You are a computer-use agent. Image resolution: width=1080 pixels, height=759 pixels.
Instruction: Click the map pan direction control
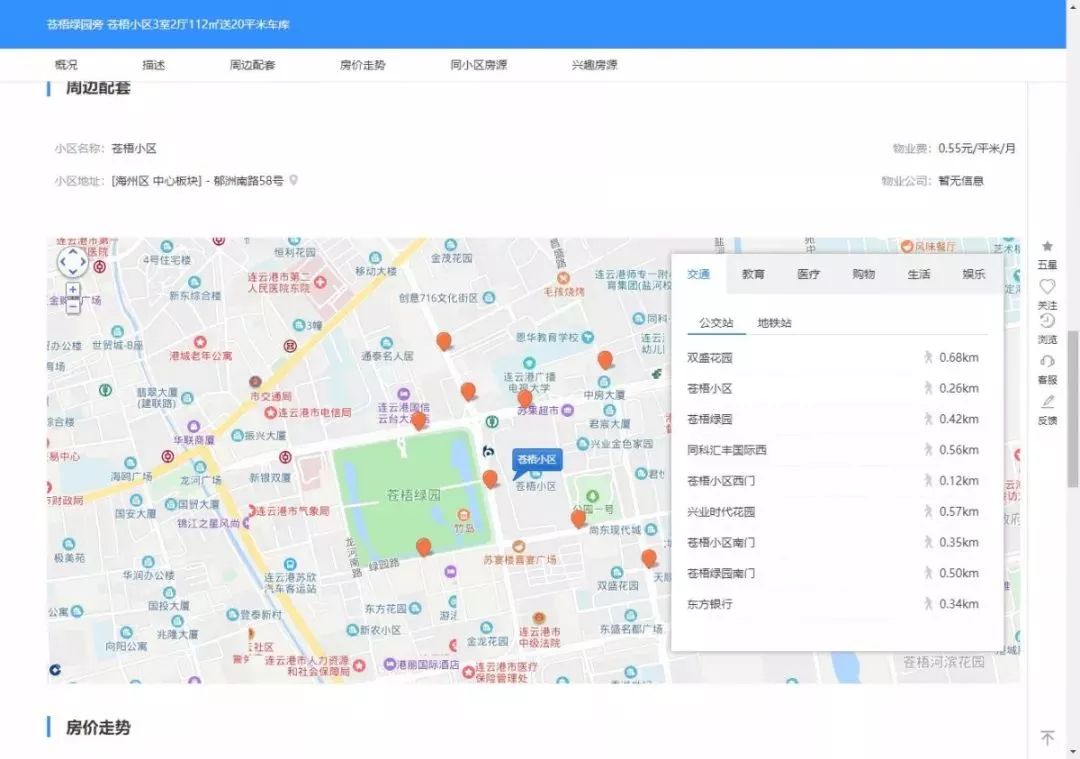(72, 262)
